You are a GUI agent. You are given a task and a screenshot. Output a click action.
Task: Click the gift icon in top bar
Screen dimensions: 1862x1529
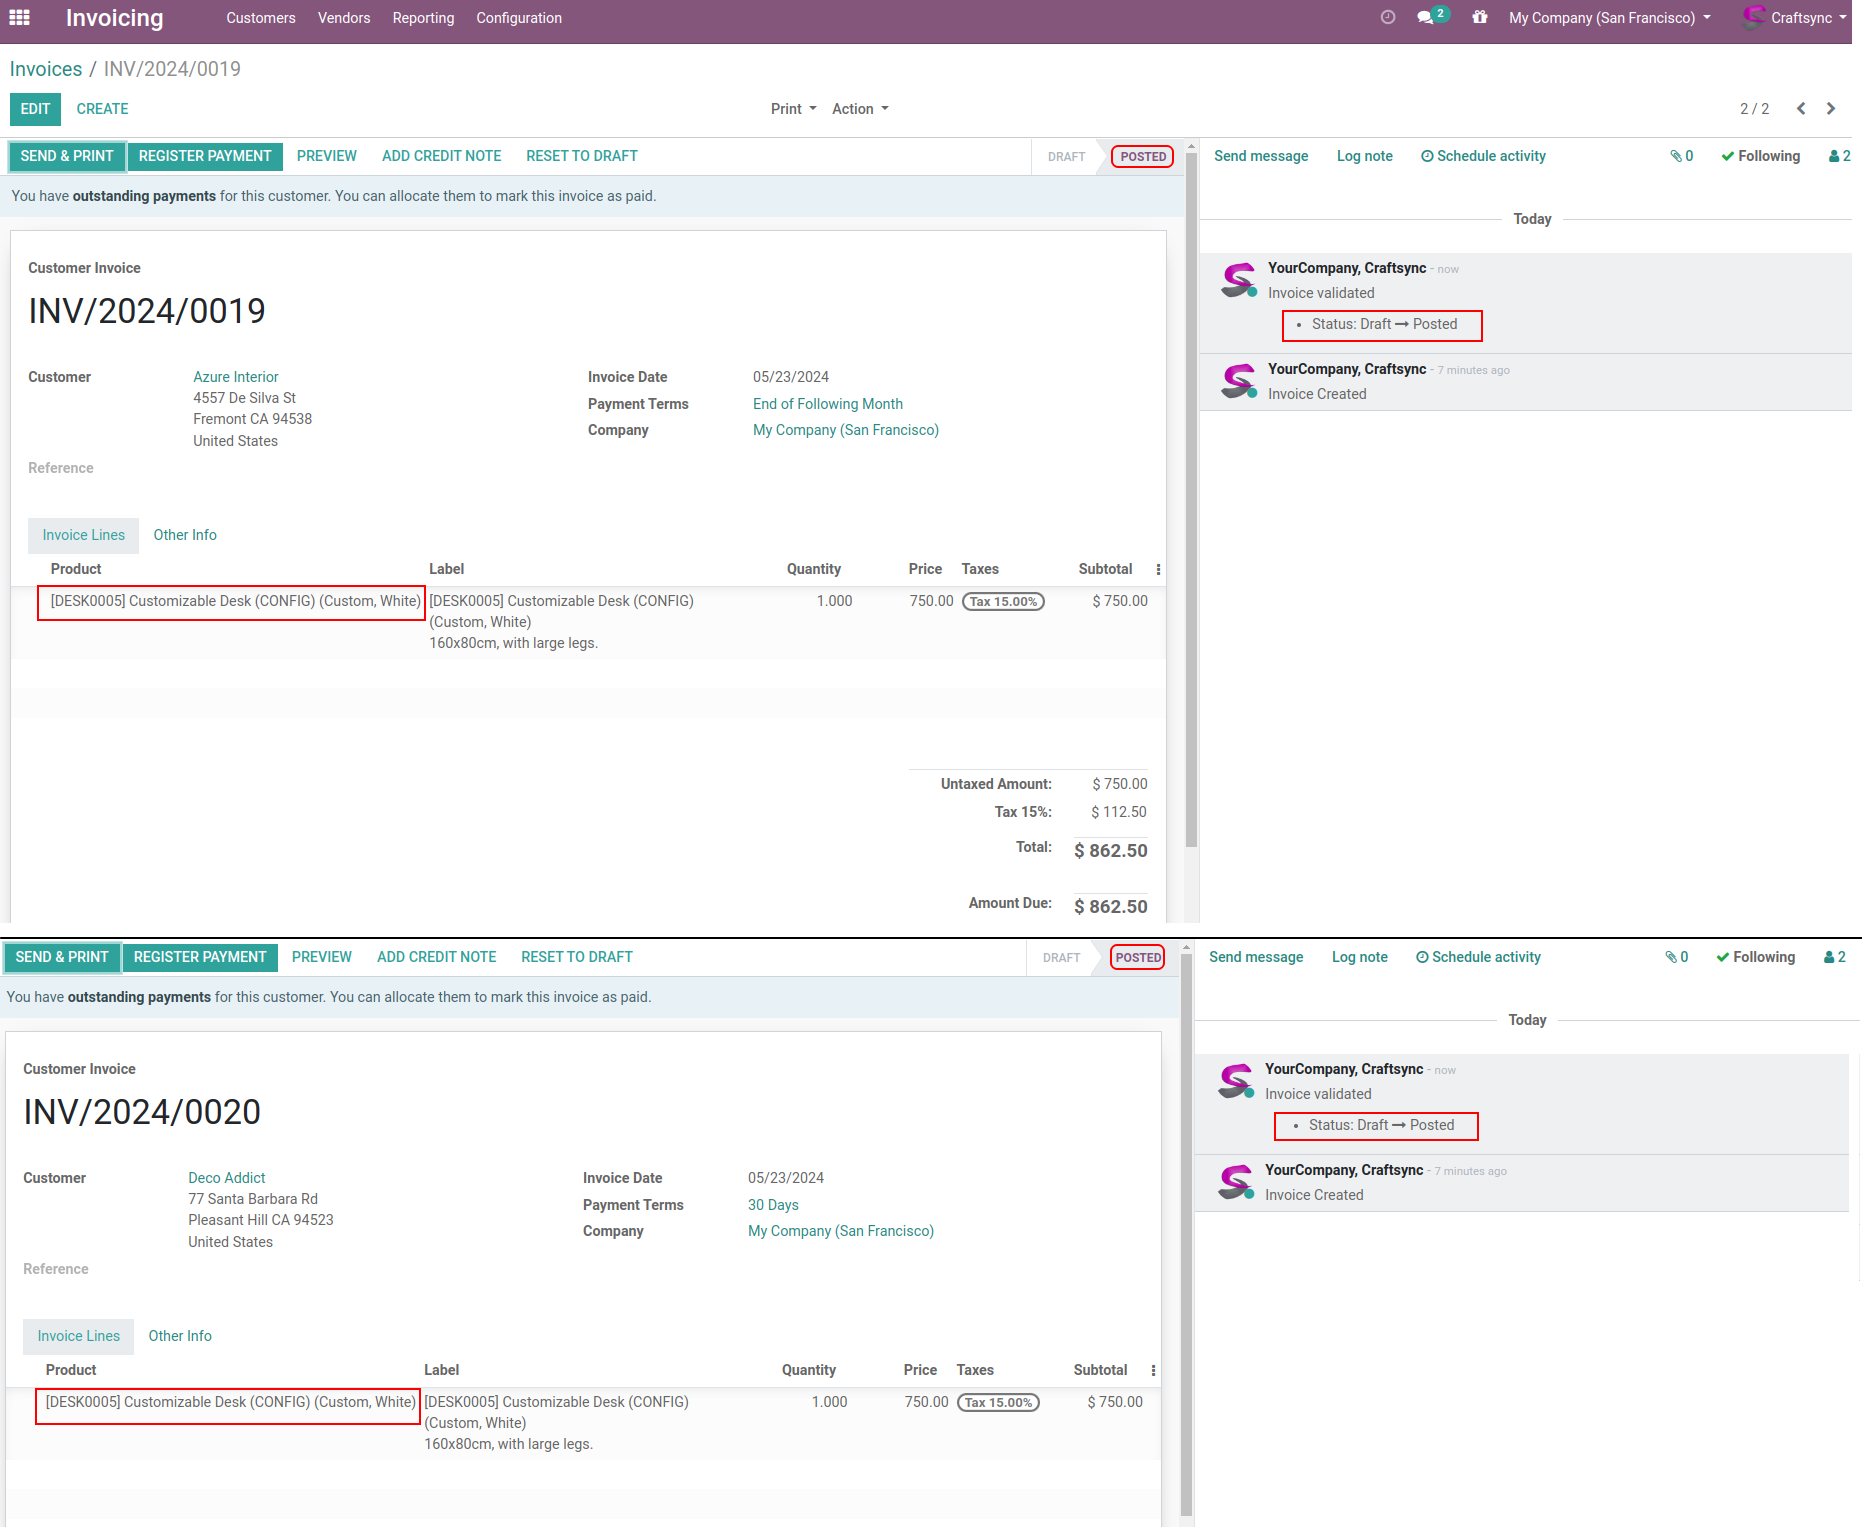pyautogui.click(x=1479, y=18)
